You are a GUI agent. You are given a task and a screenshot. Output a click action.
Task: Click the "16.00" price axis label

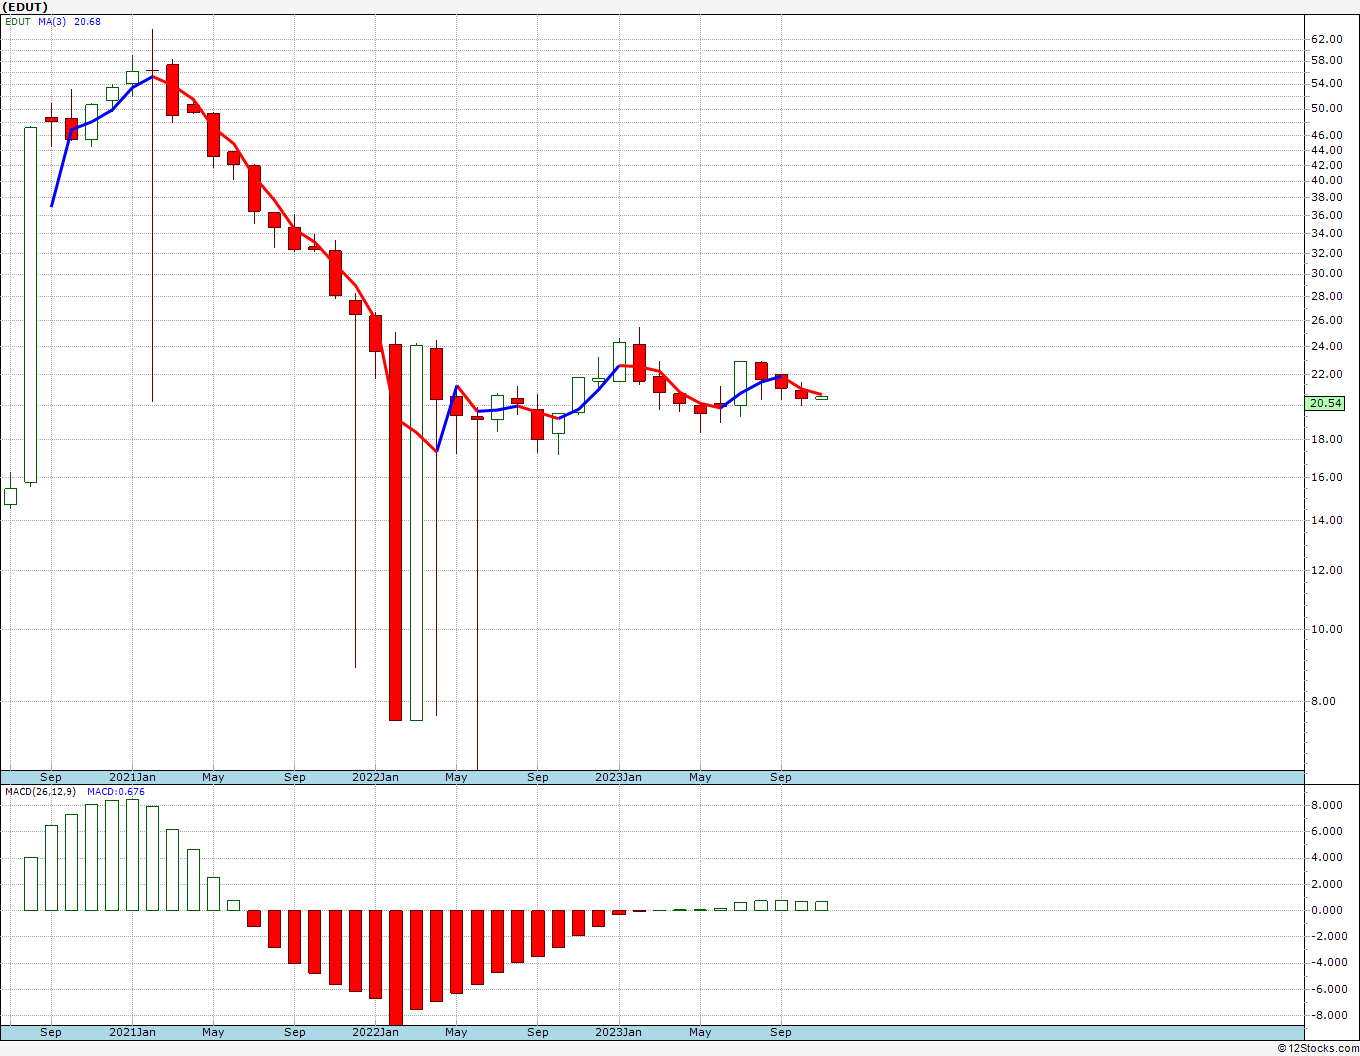tap(1326, 478)
